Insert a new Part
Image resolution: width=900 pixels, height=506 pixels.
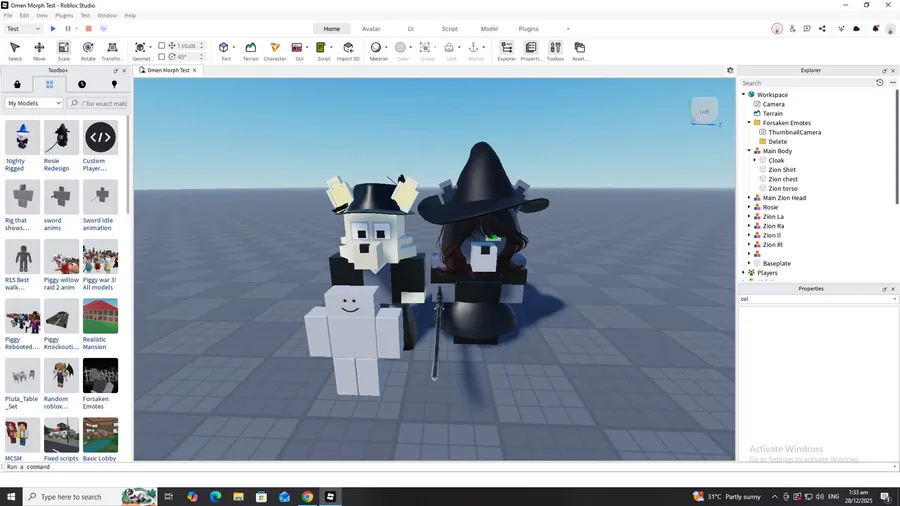pos(224,48)
